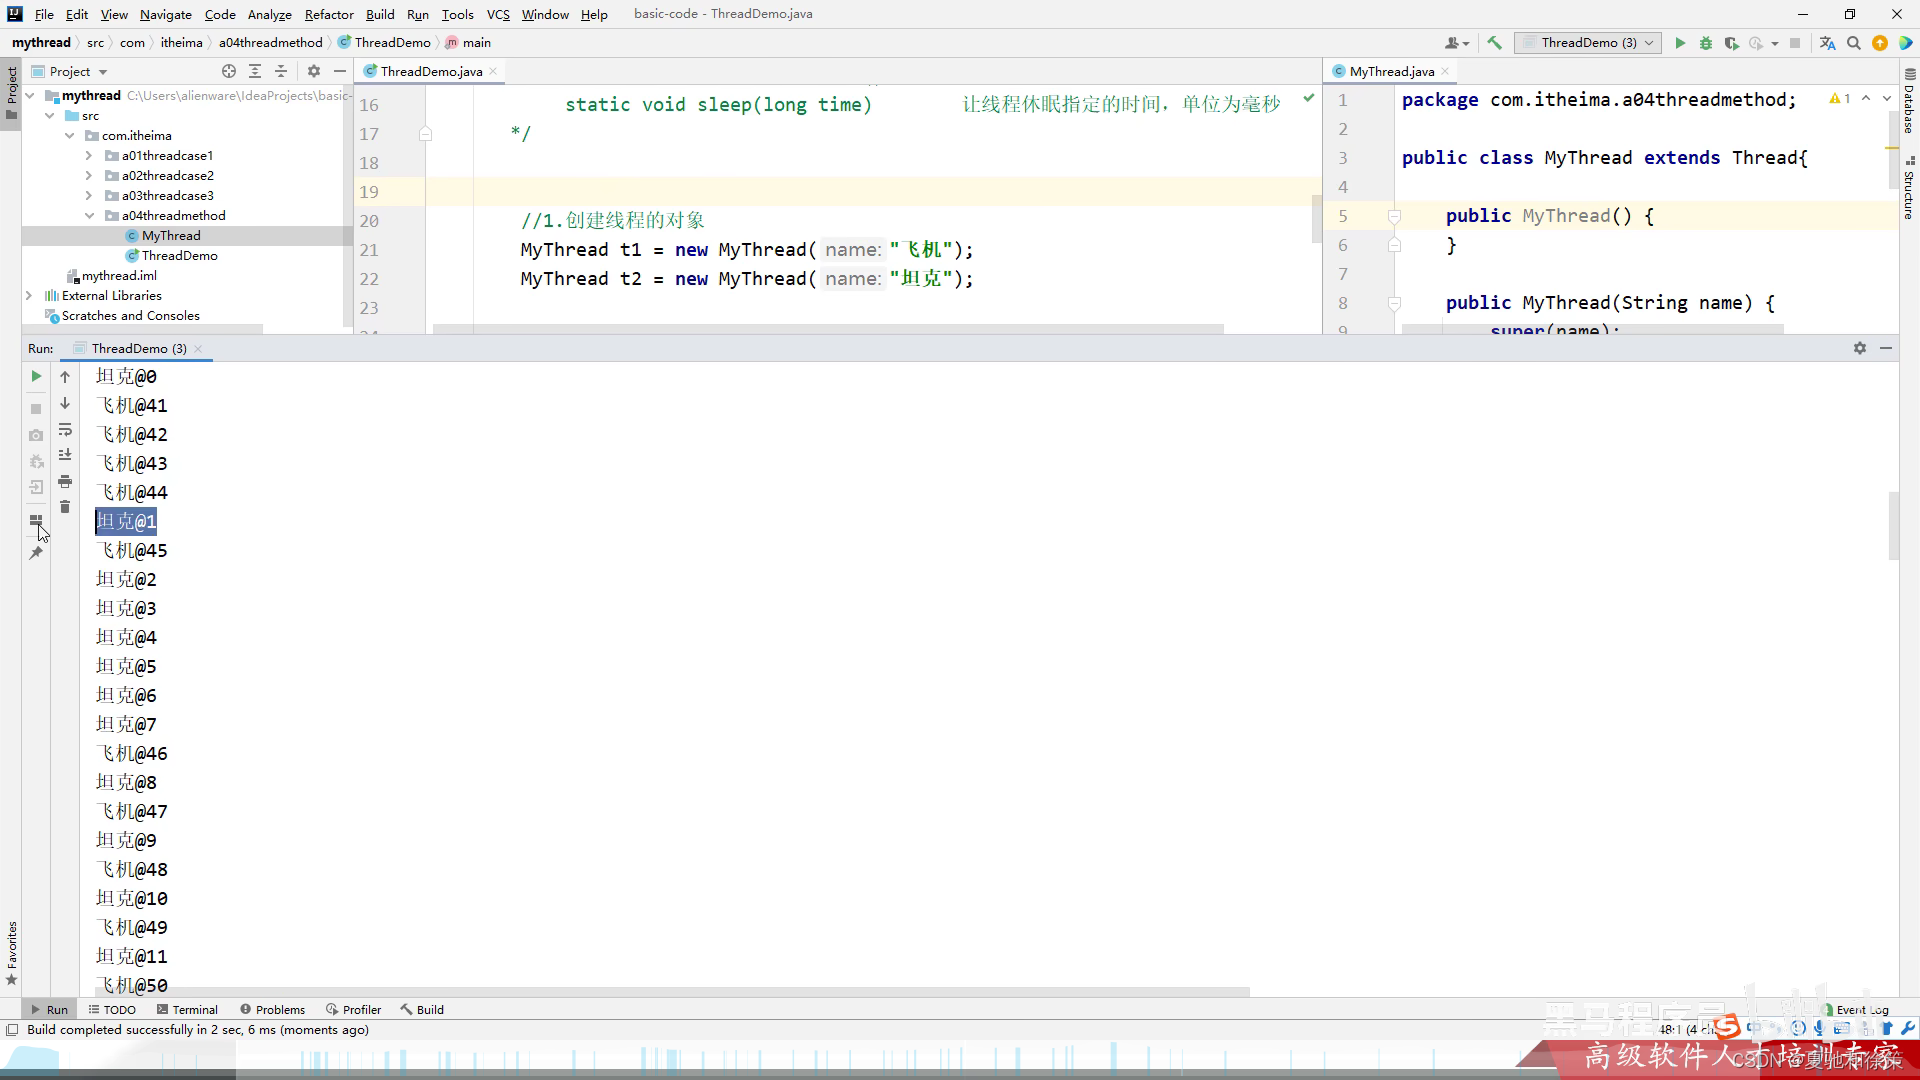Switch to MyThread.java editor tab
Screen dimensions: 1920x1080
tap(1391, 71)
